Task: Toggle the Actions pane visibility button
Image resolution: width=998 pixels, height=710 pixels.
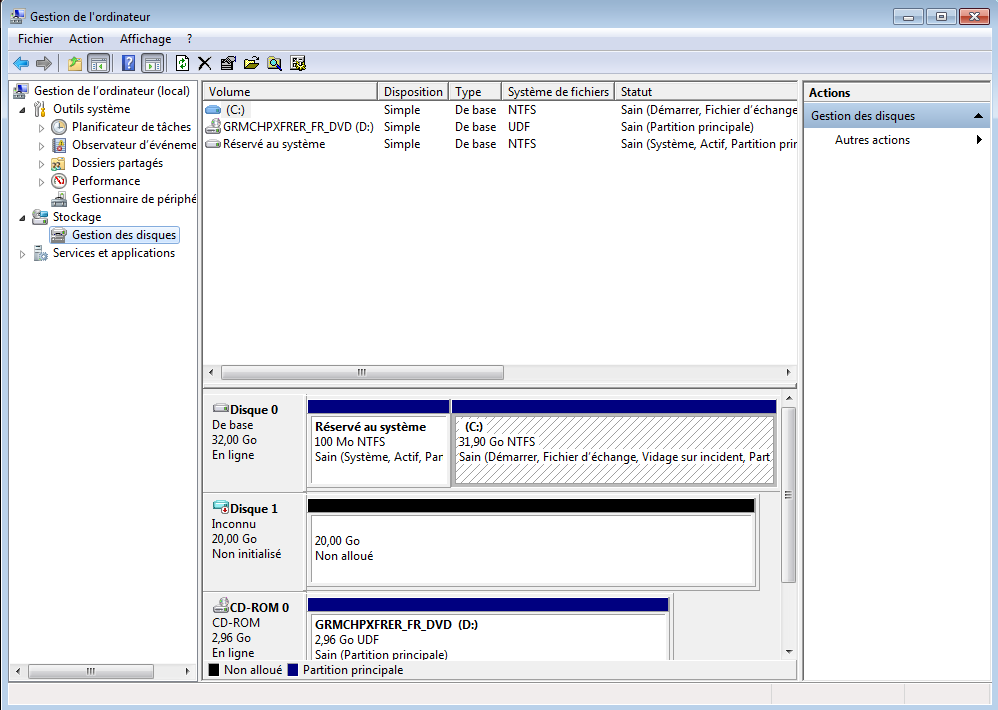Action: click(152, 63)
